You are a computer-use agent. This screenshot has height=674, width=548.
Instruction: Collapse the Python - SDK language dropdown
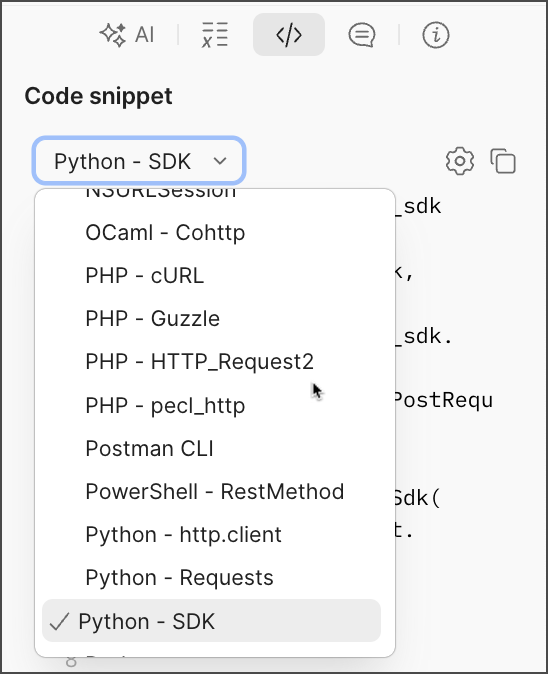point(139,160)
